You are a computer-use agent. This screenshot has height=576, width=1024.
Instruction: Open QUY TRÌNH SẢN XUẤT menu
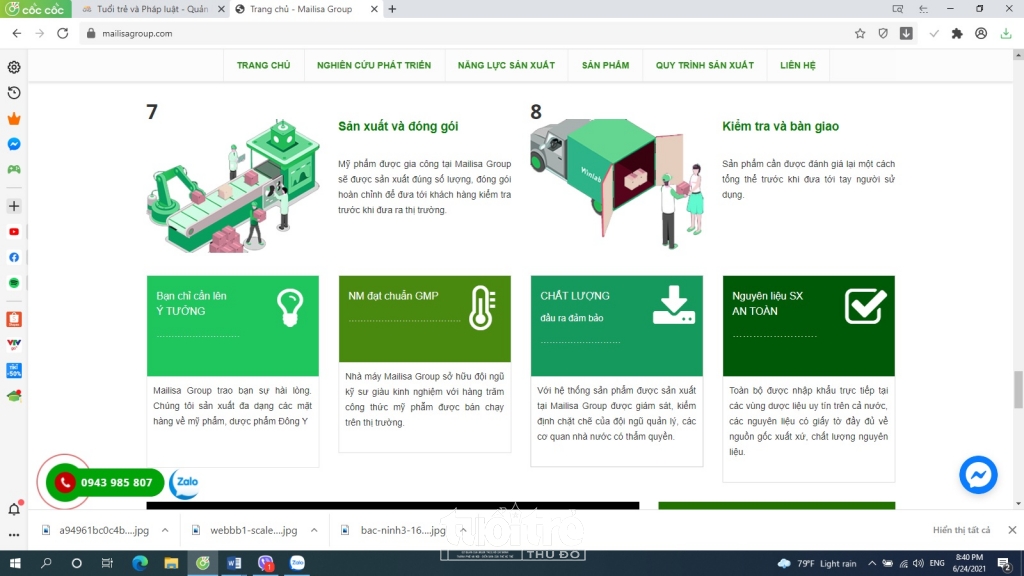pos(705,65)
